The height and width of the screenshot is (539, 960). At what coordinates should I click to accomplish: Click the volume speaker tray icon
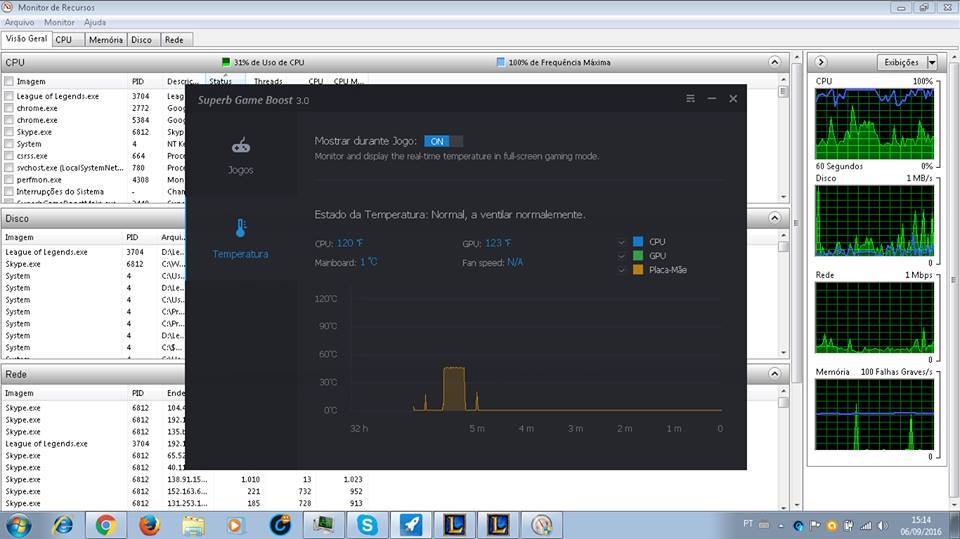[x=882, y=526]
